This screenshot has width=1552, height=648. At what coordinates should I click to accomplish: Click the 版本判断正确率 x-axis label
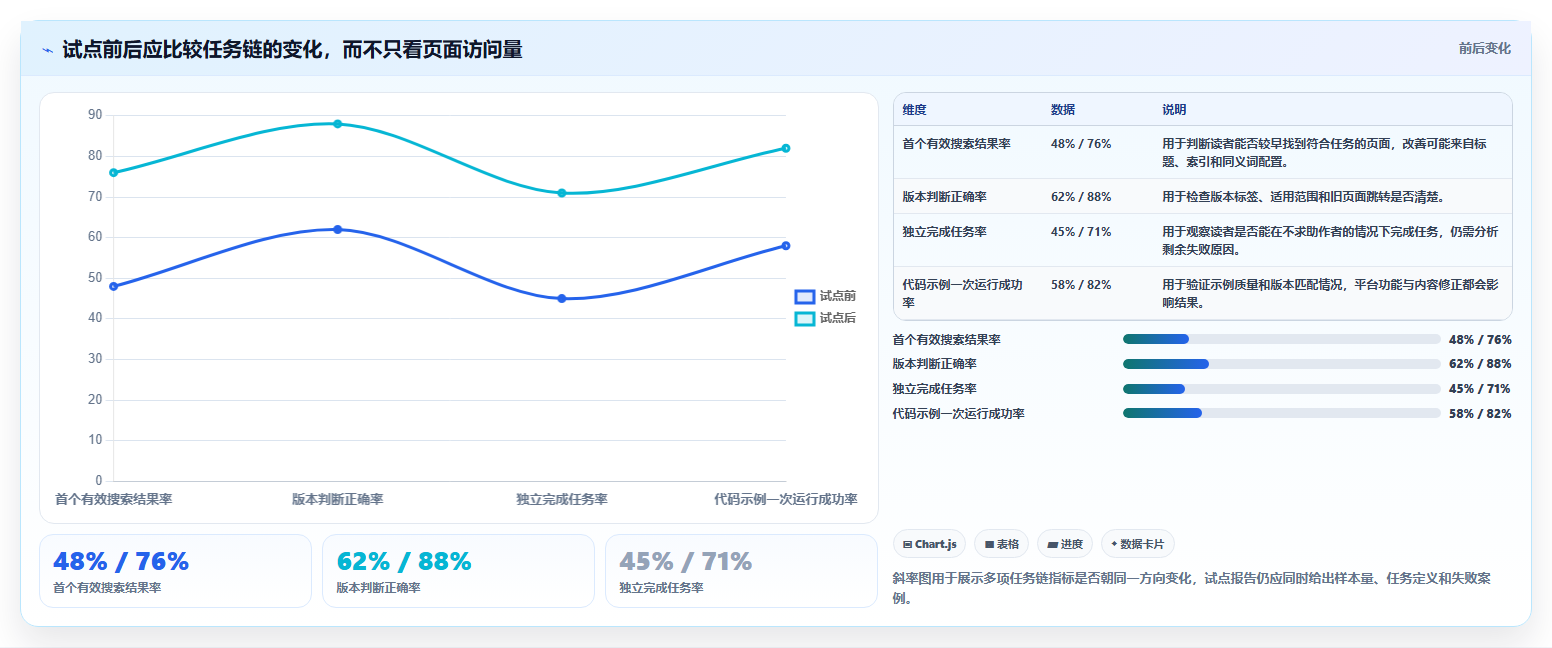tap(337, 499)
